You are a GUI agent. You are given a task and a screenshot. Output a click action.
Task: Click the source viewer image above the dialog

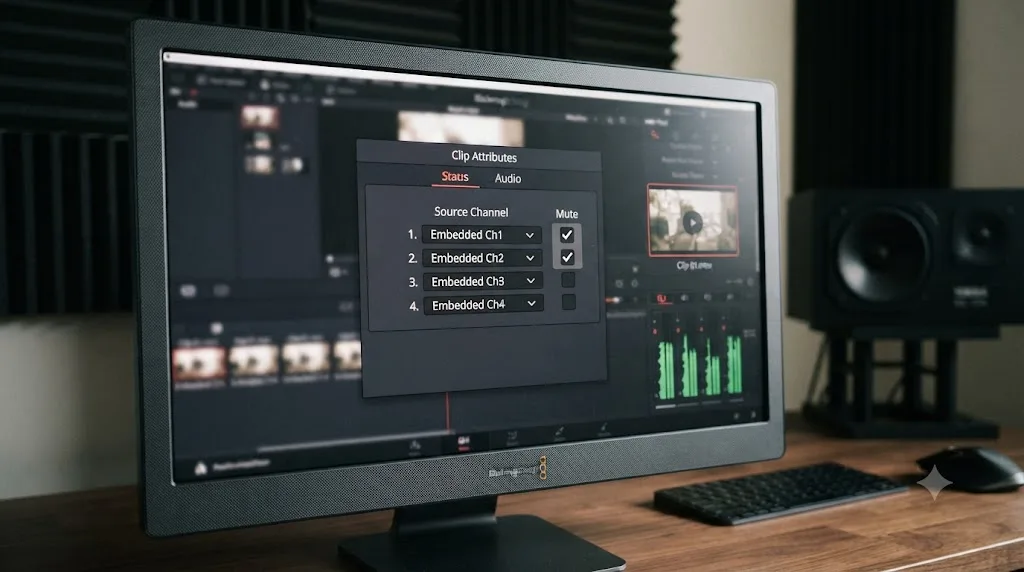460,127
